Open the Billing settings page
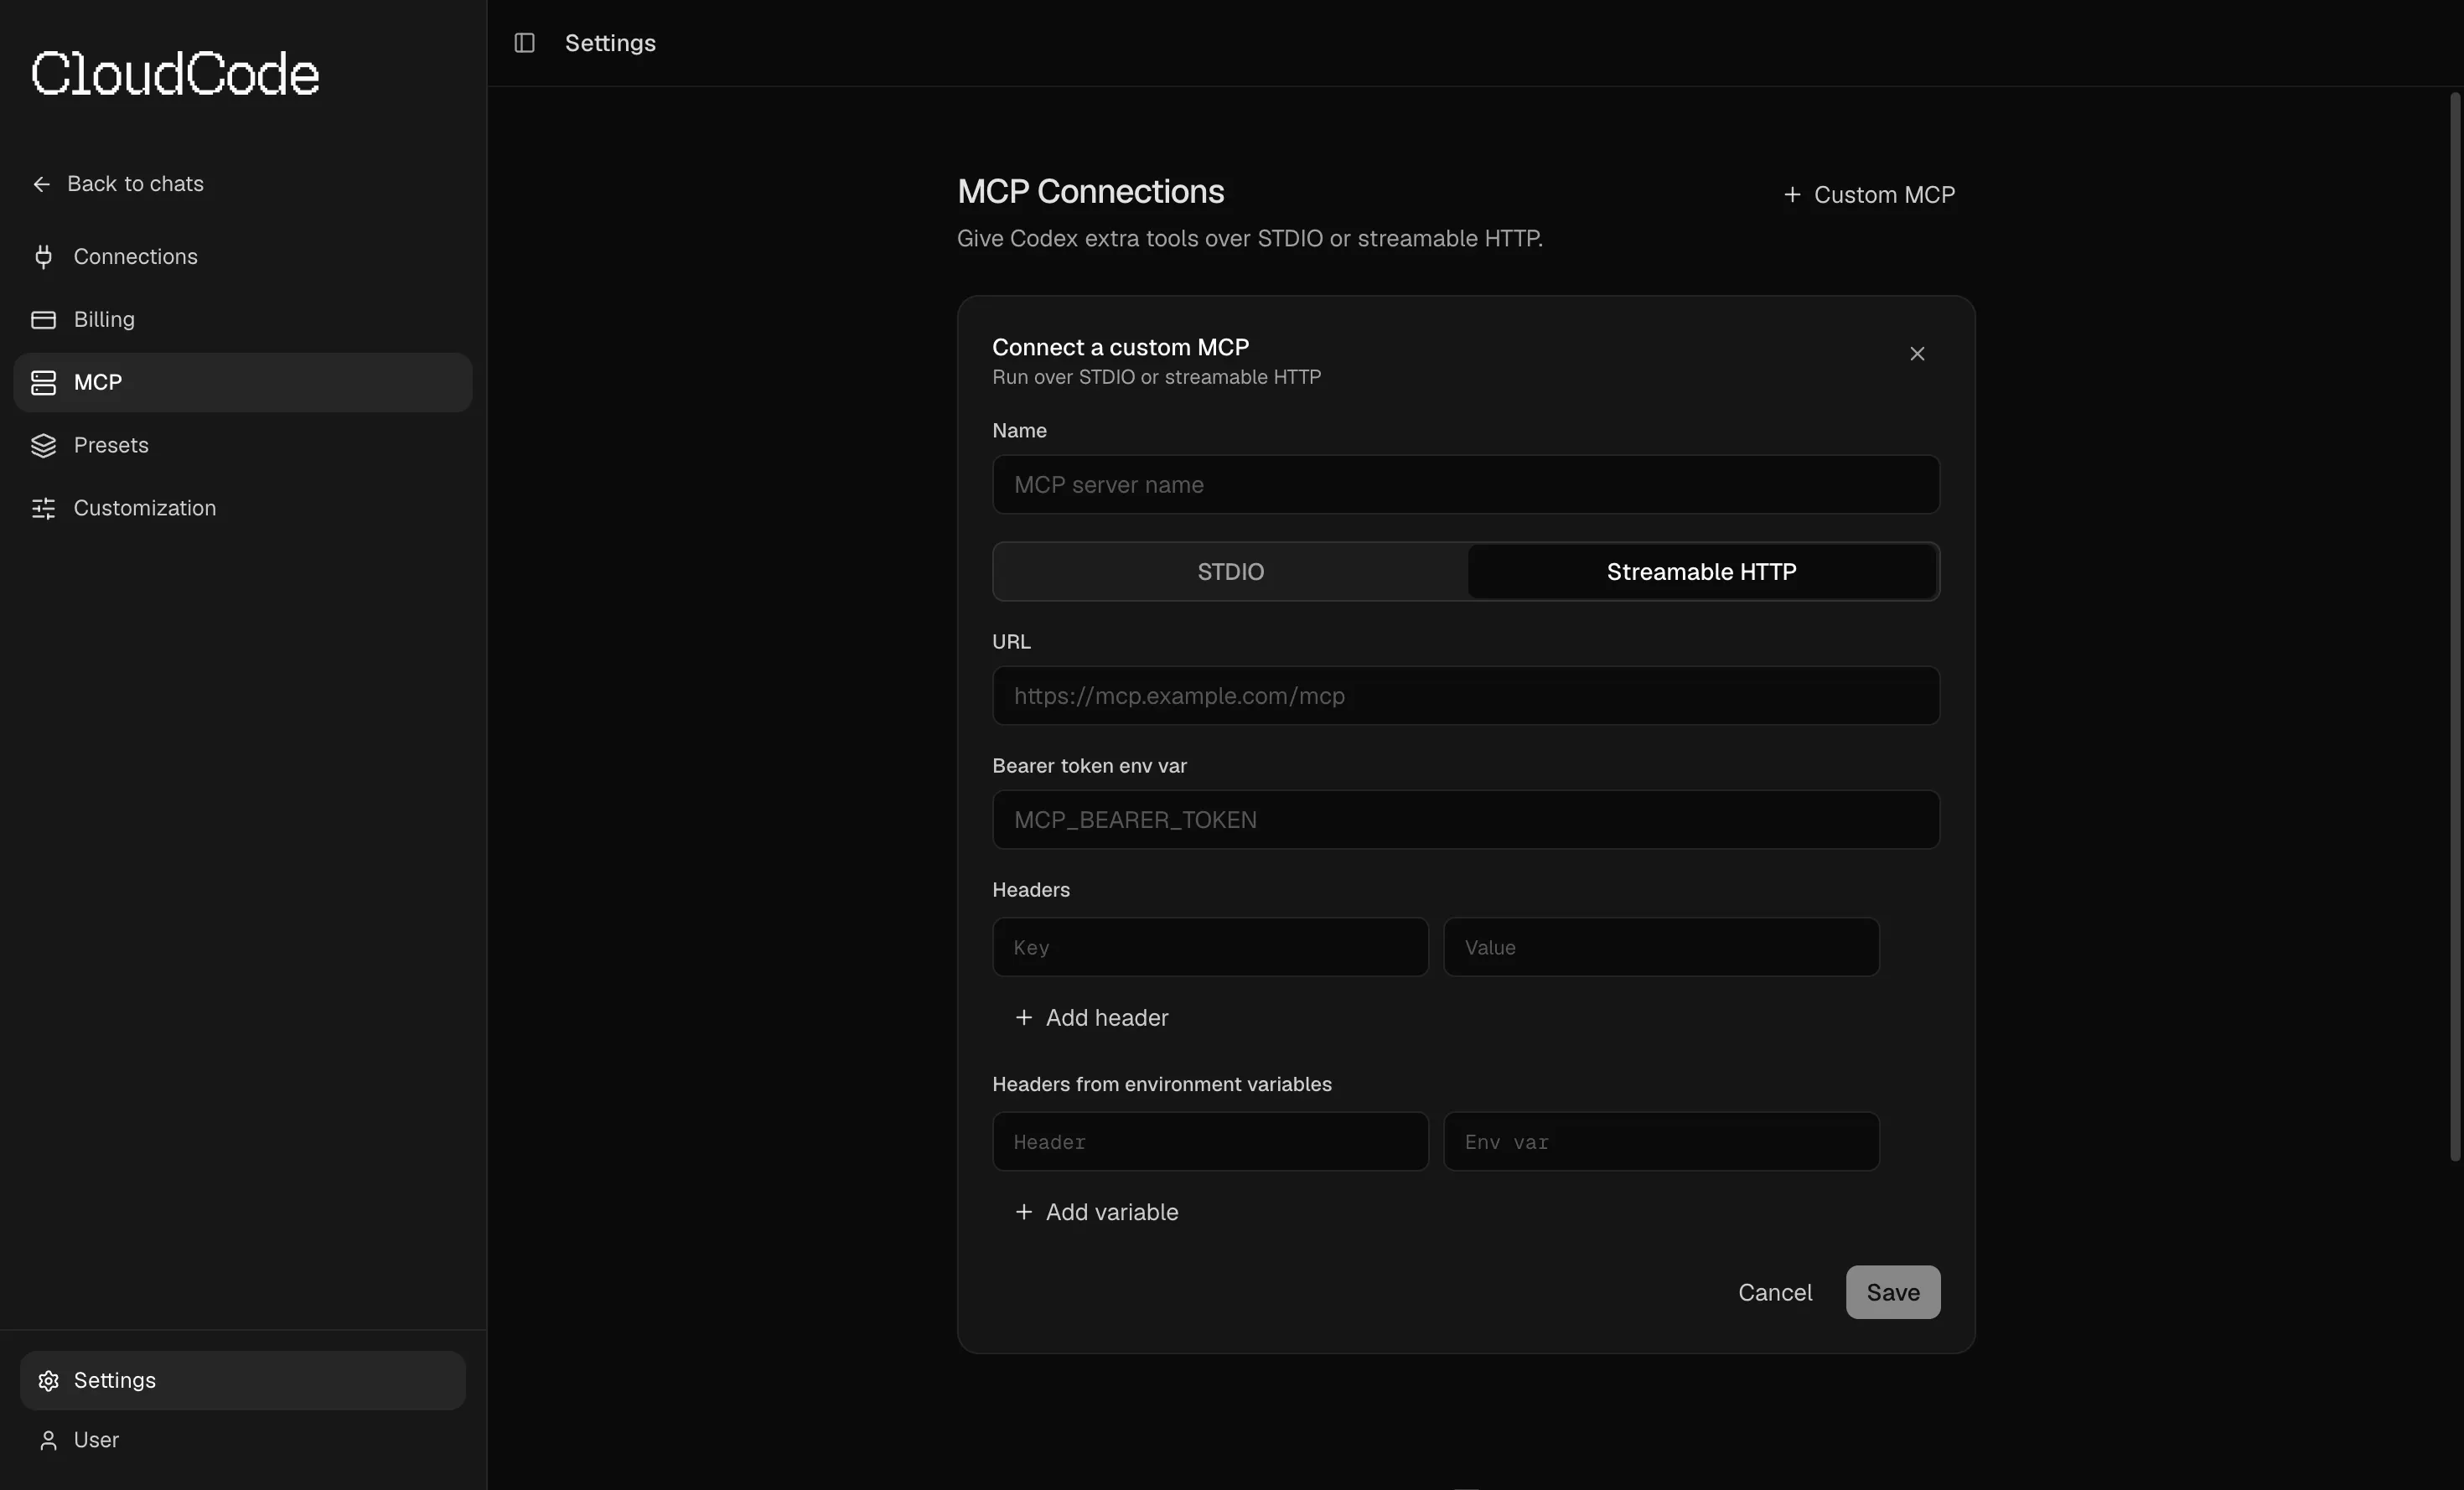The image size is (2464, 1490). [x=242, y=320]
